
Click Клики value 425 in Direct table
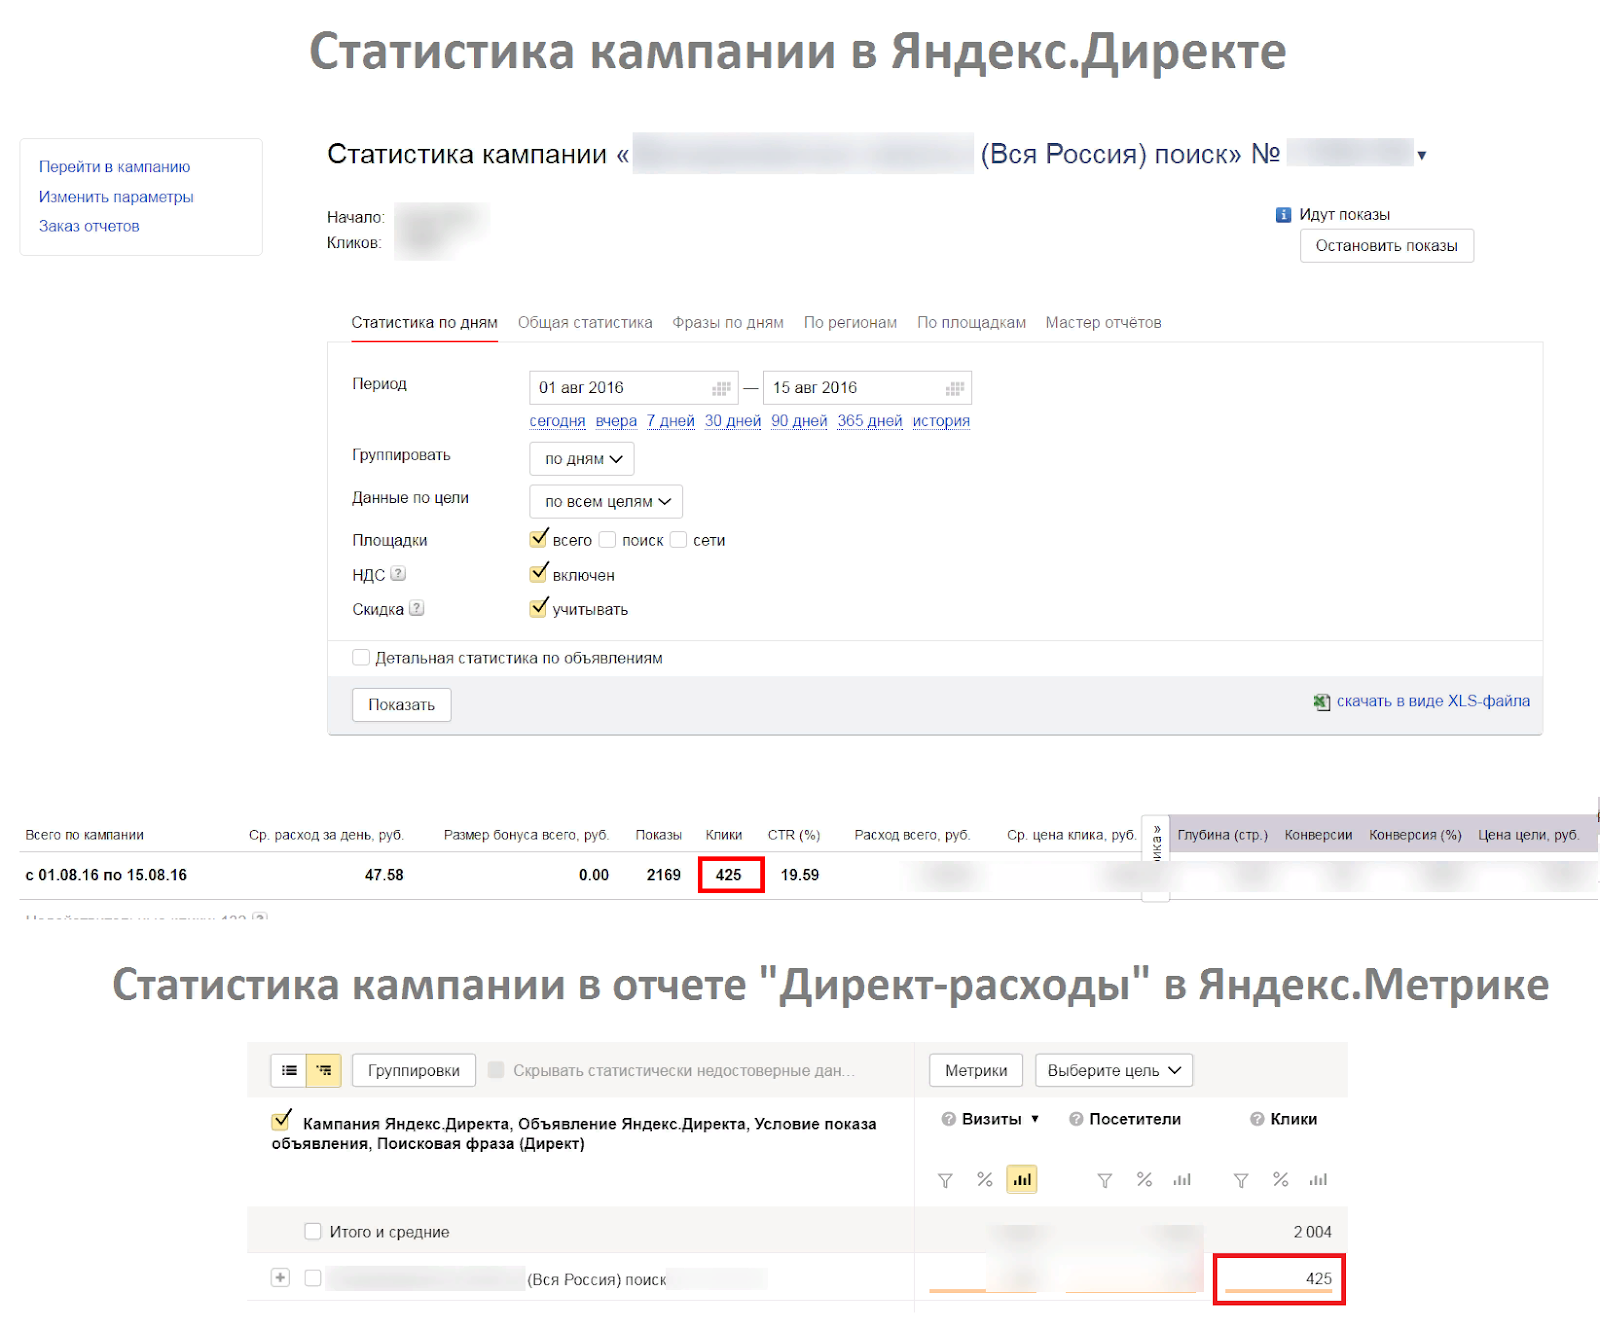729,875
